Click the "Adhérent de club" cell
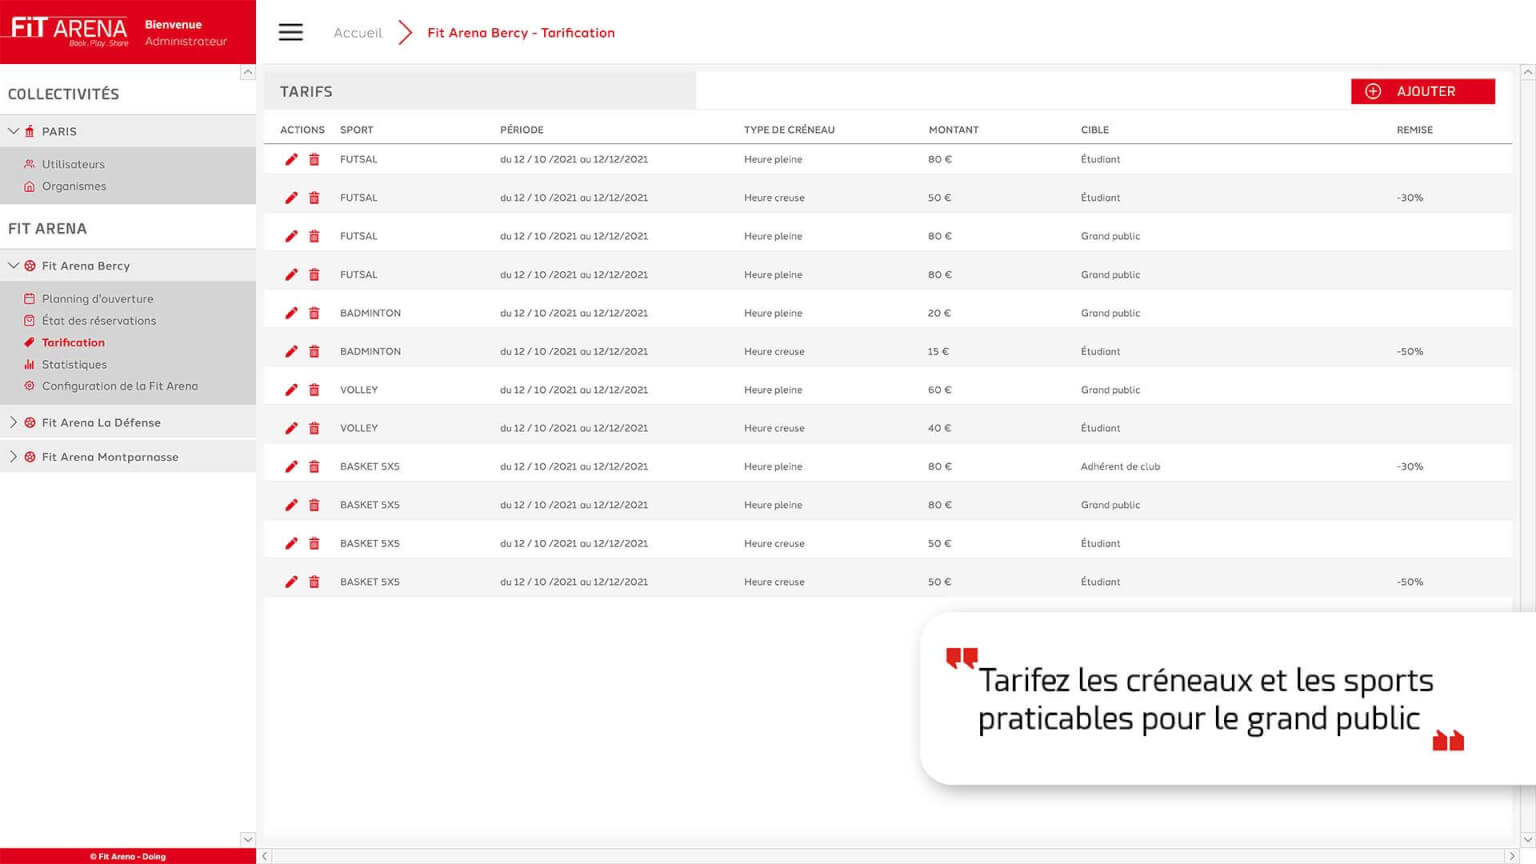The width and height of the screenshot is (1536, 864). (1120, 466)
